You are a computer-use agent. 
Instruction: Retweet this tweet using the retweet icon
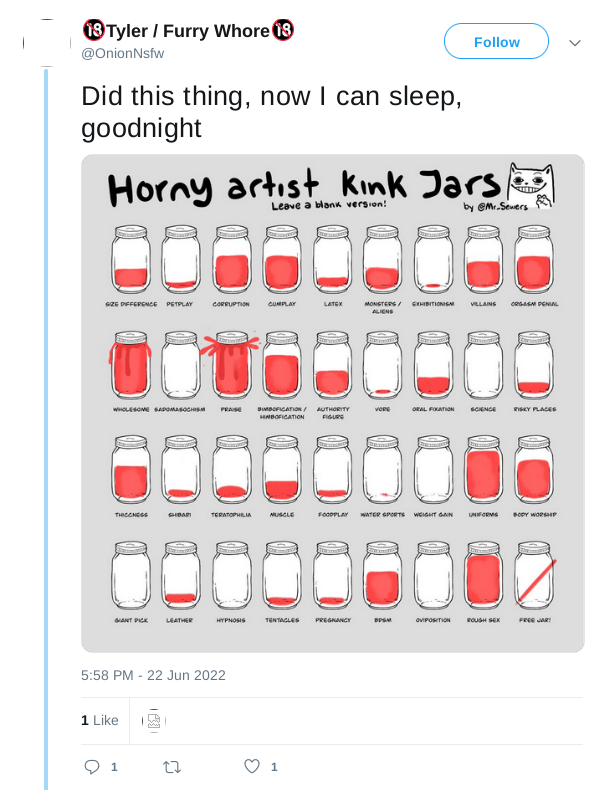172,767
